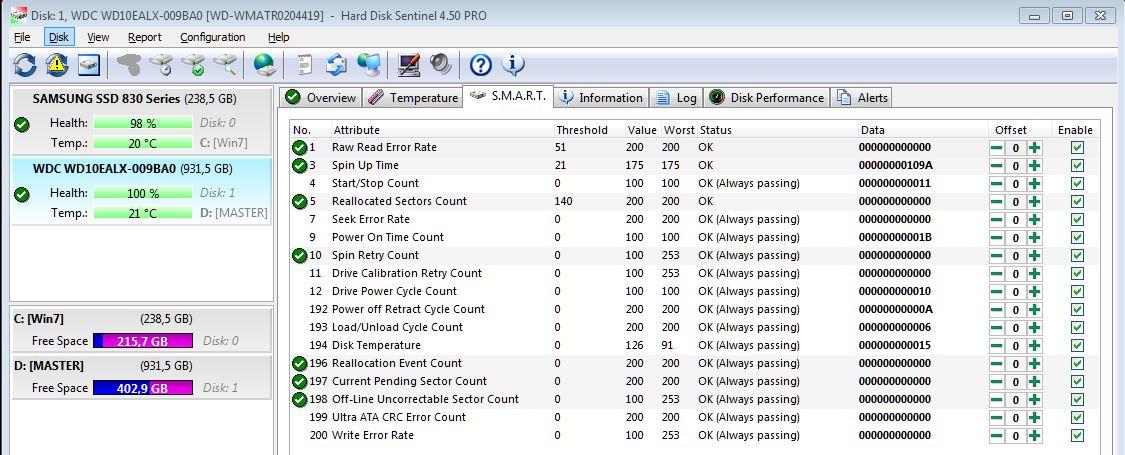Click the Refresh disk data toolbar icon

click(24, 65)
